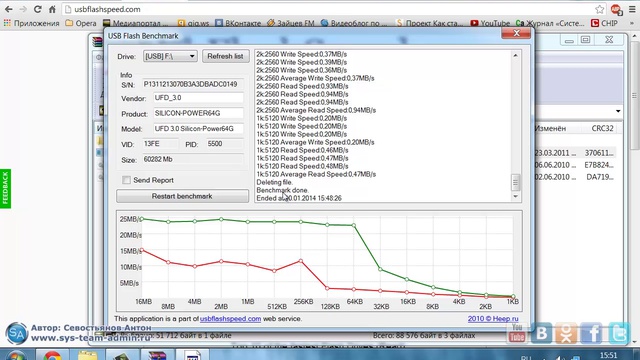
Task: Click the Twitter social icon
Action: click(x=619, y=333)
